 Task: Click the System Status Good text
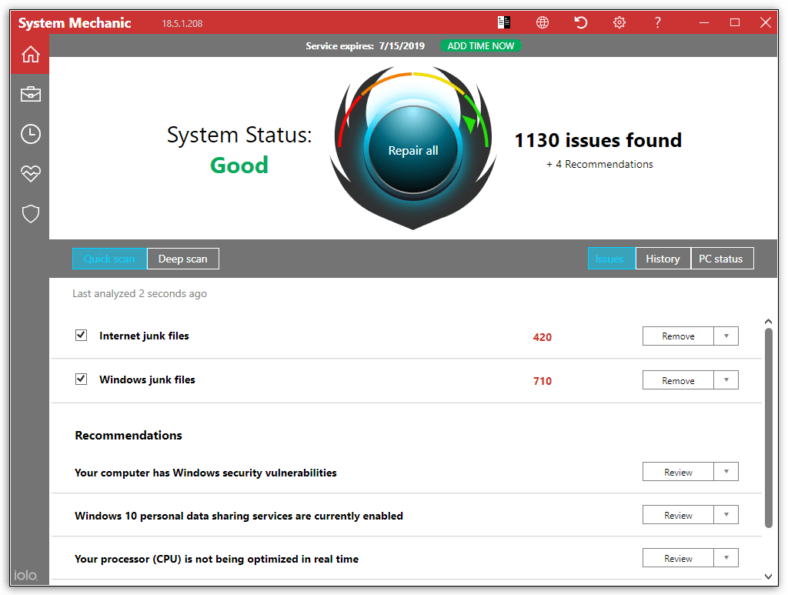pos(239,150)
